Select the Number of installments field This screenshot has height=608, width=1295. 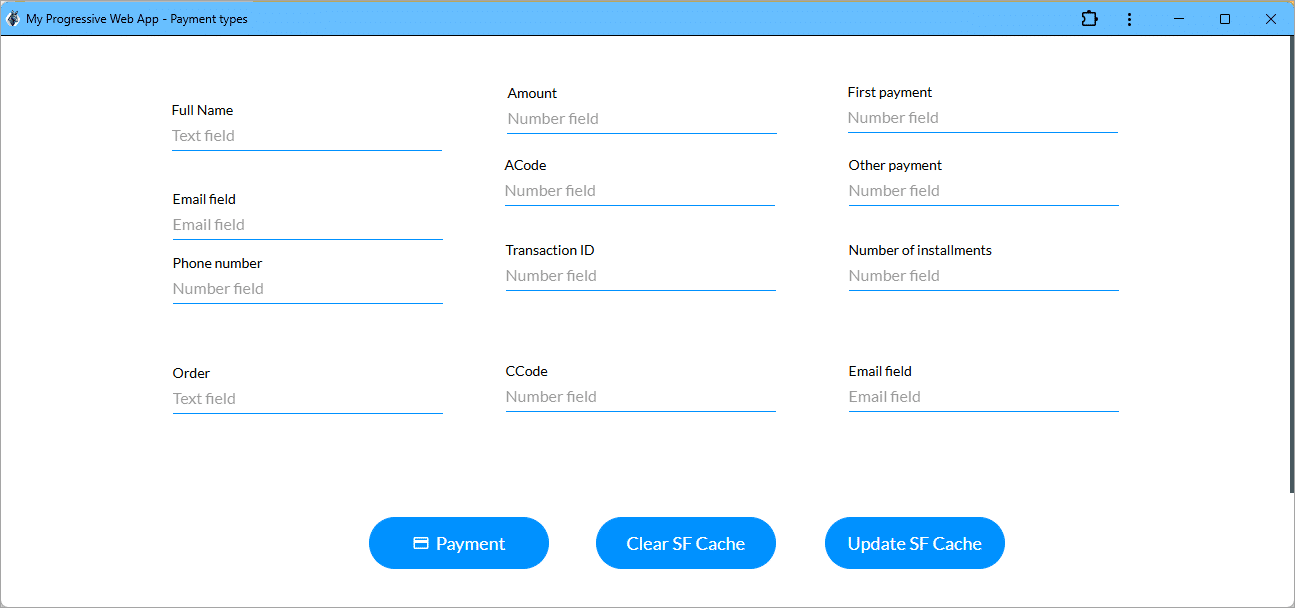tap(983, 276)
